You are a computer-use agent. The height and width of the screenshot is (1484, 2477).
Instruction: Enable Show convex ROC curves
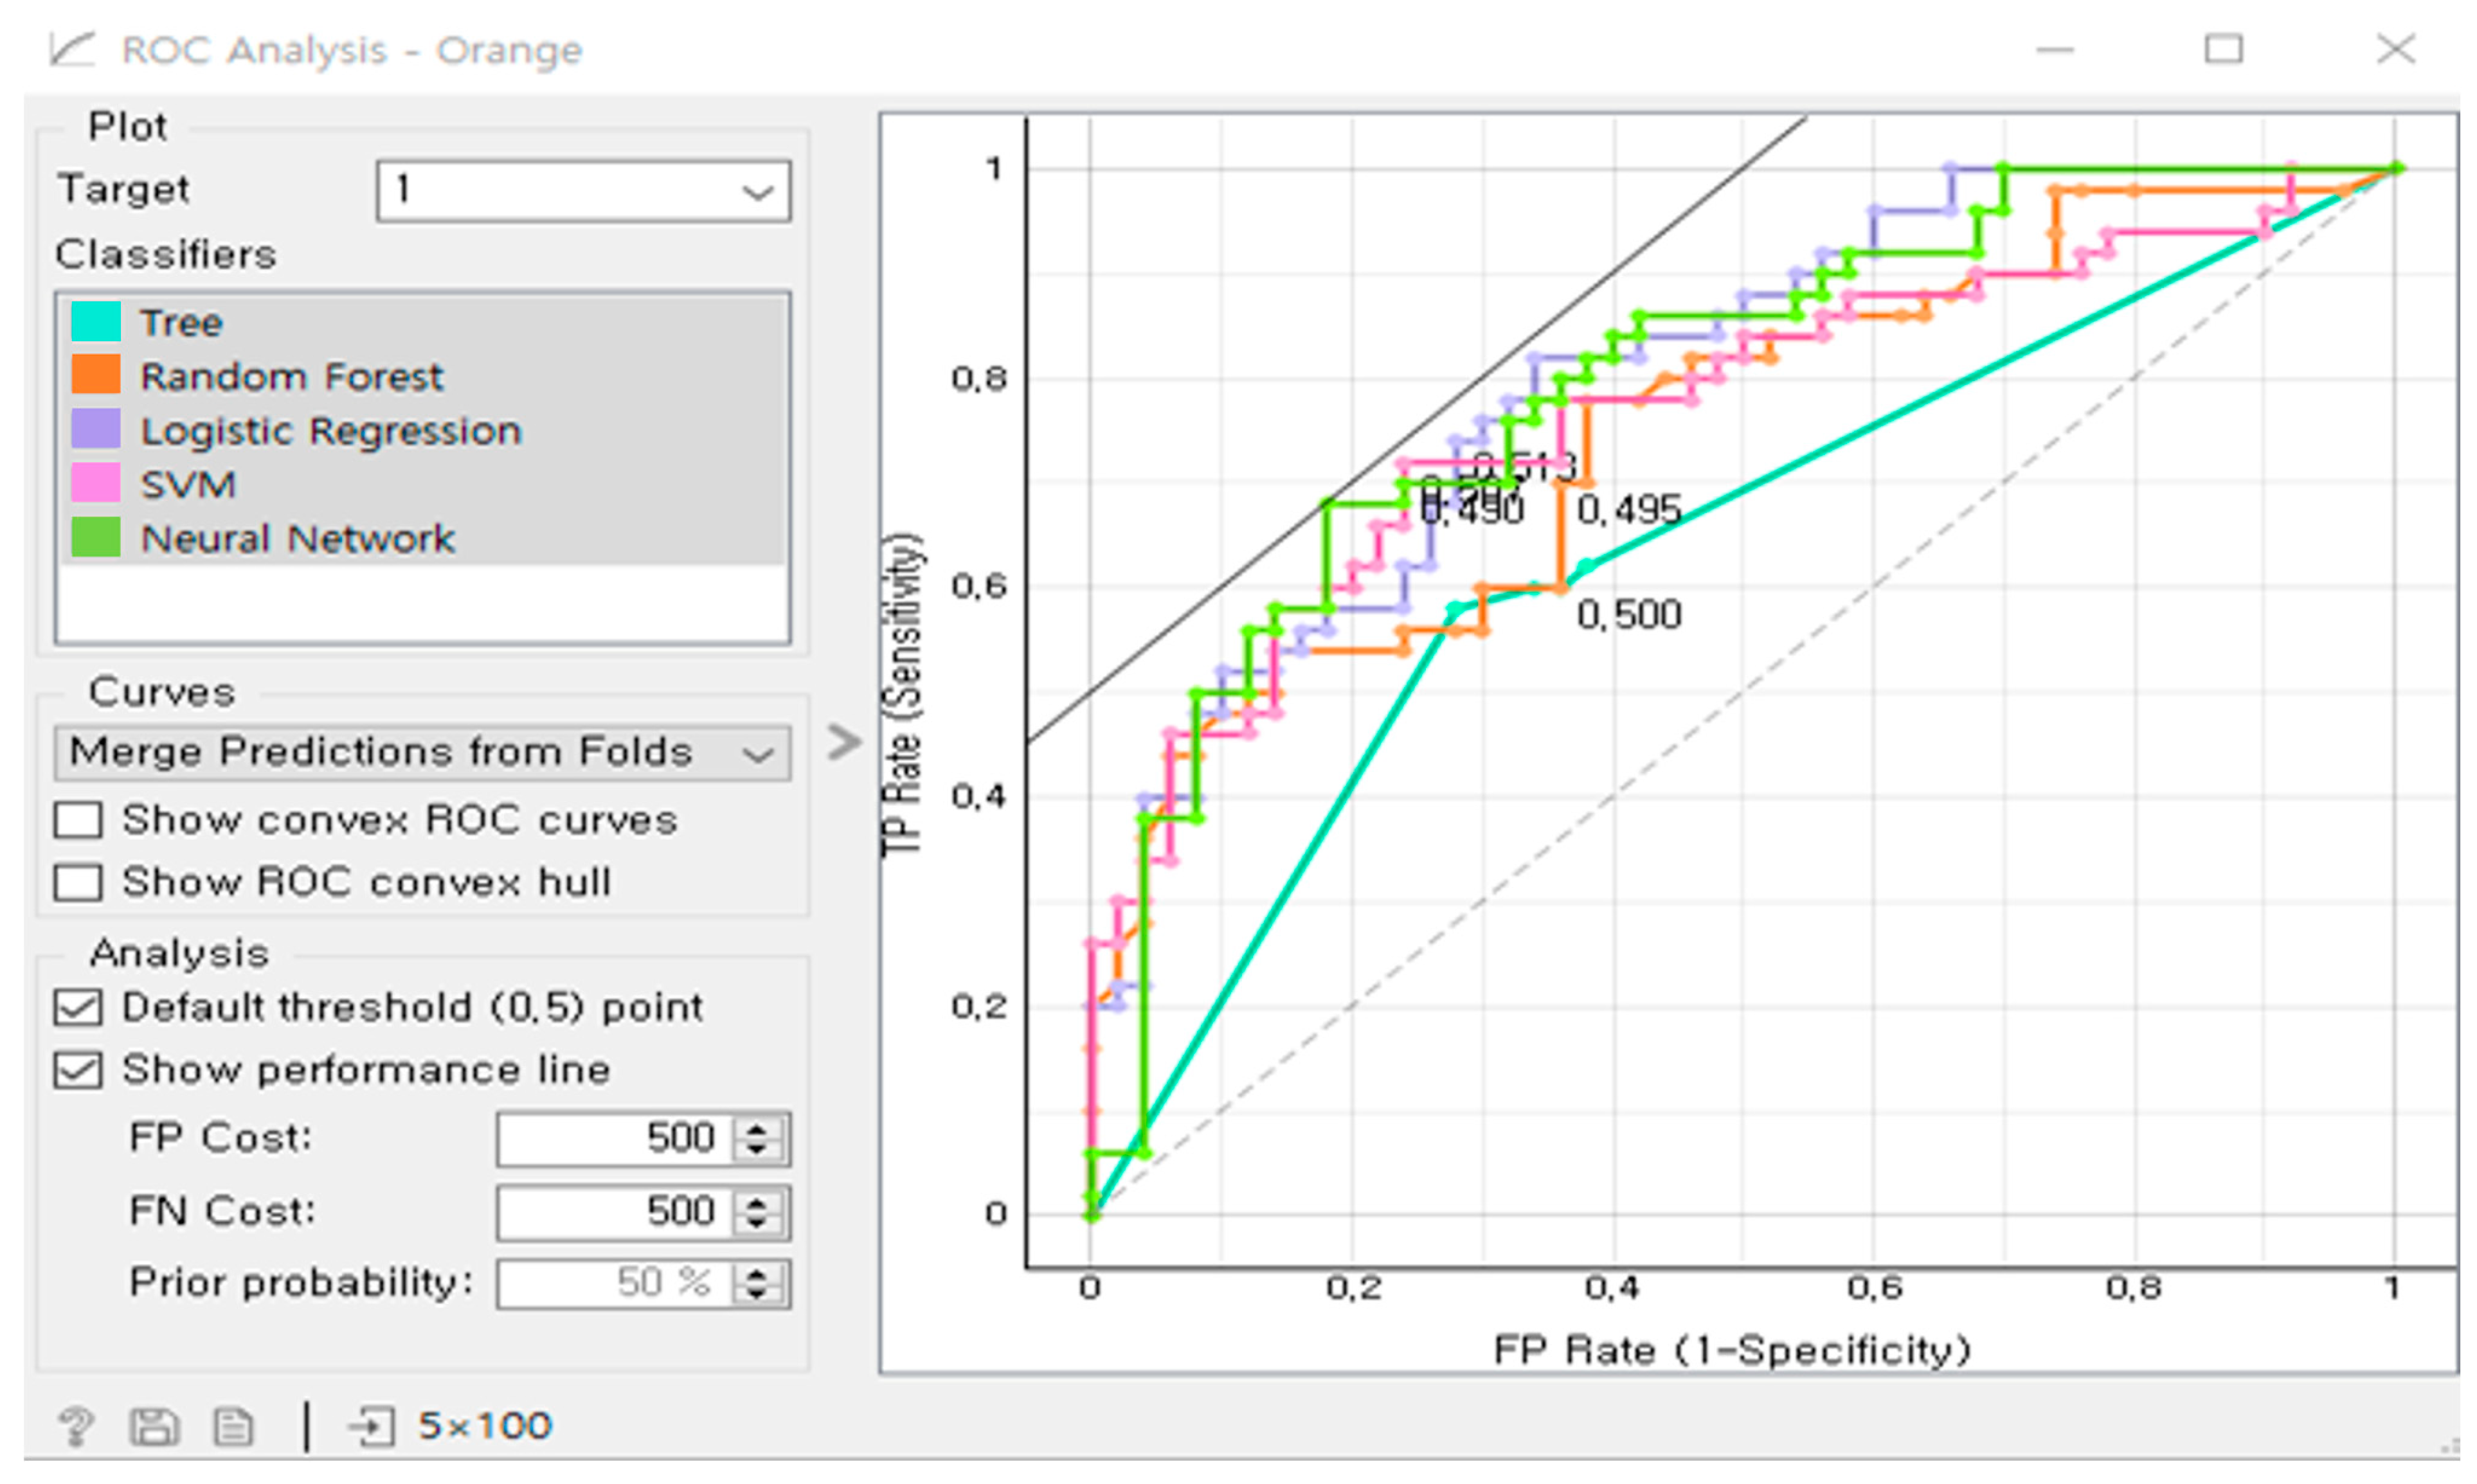(x=78, y=820)
